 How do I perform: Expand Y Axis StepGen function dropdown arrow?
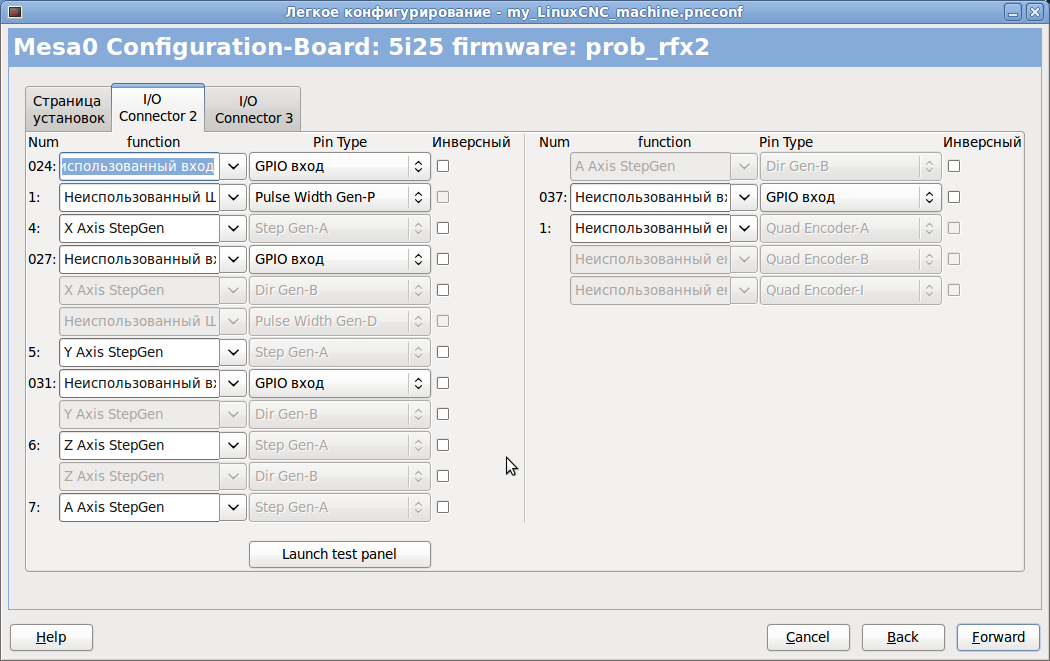tap(233, 352)
